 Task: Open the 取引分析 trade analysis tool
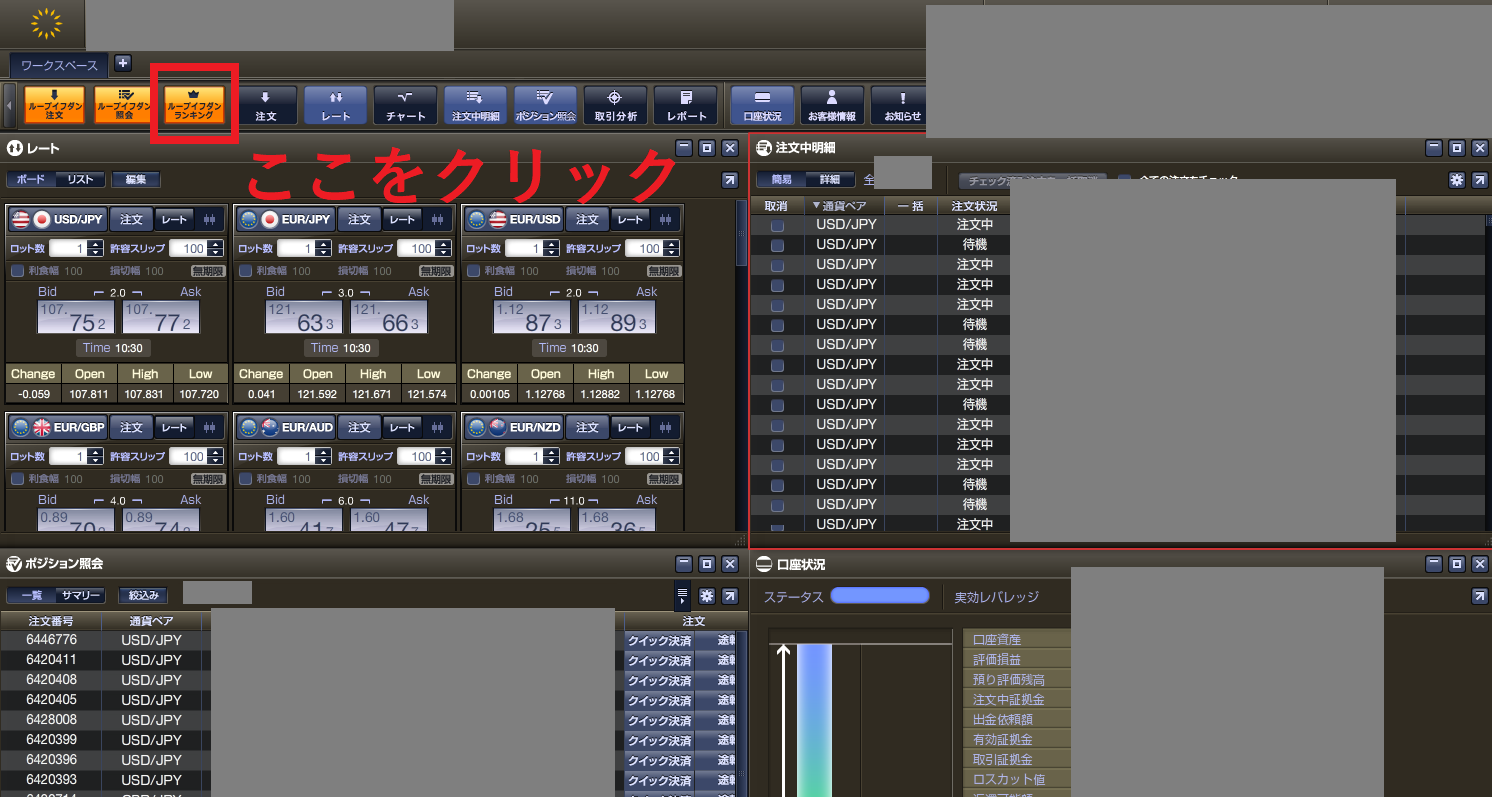(615, 104)
